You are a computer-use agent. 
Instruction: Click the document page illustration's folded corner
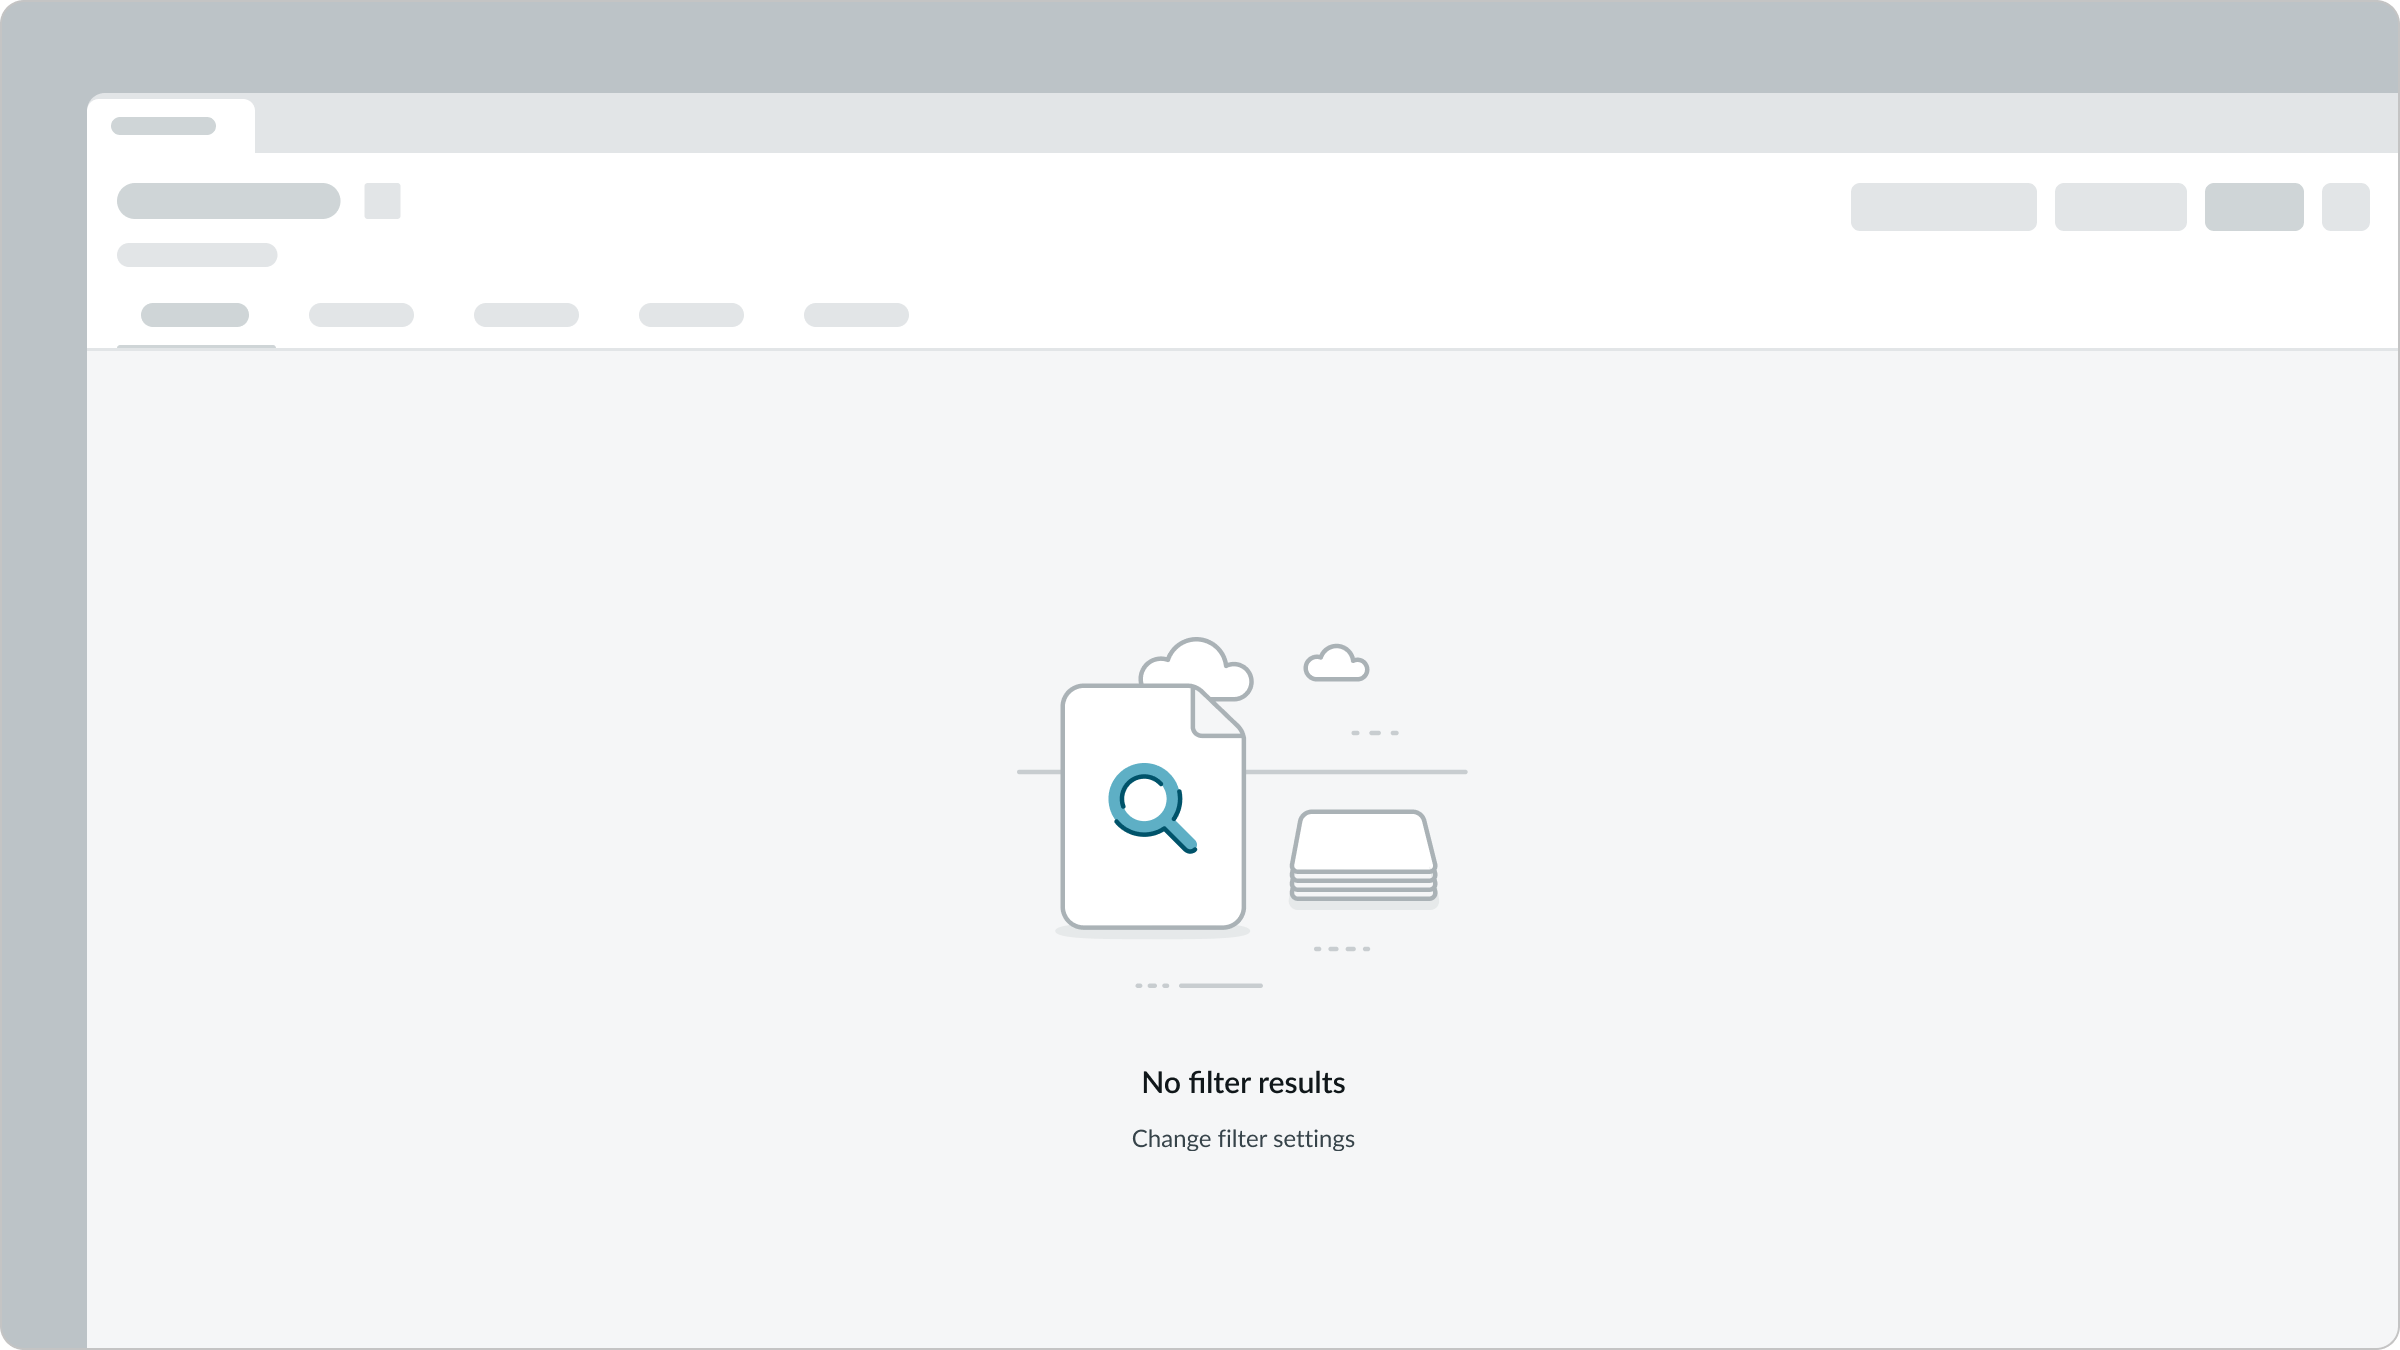[x=1216, y=714]
